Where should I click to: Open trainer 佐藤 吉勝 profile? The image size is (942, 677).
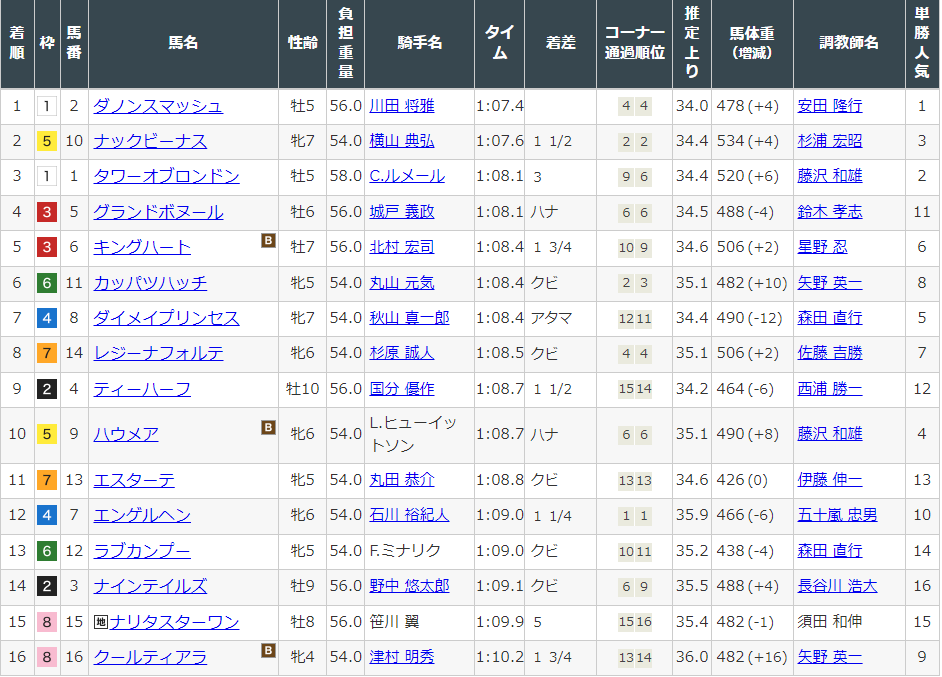[830, 353]
